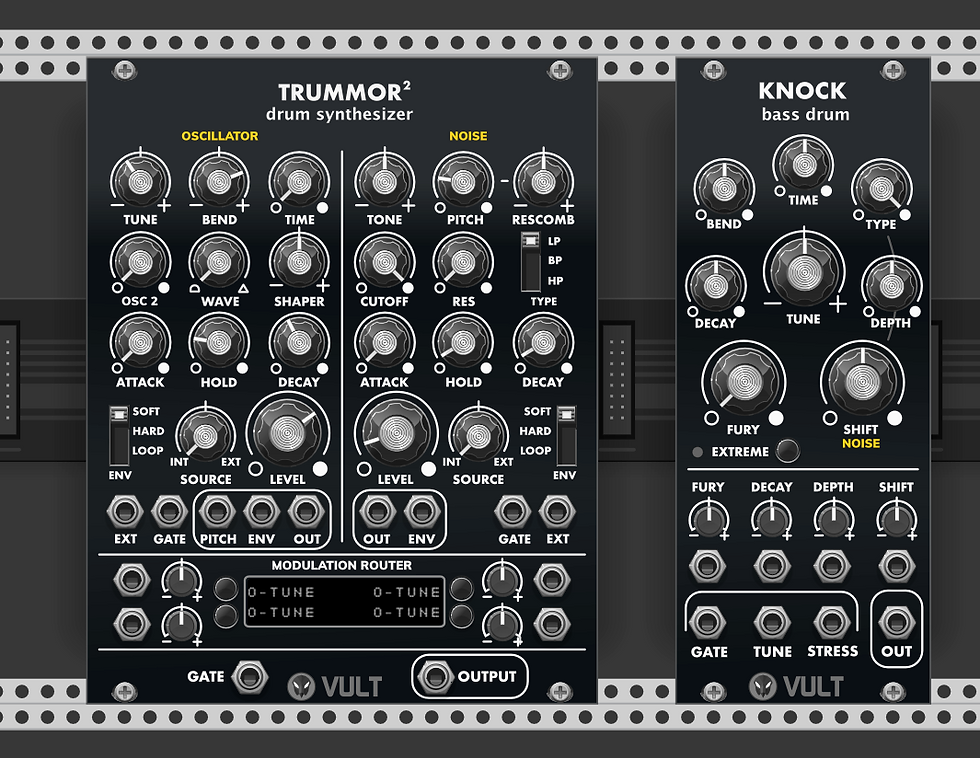Click the Knock large TUNE knob
The height and width of the screenshot is (758, 980).
tap(804, 271)
